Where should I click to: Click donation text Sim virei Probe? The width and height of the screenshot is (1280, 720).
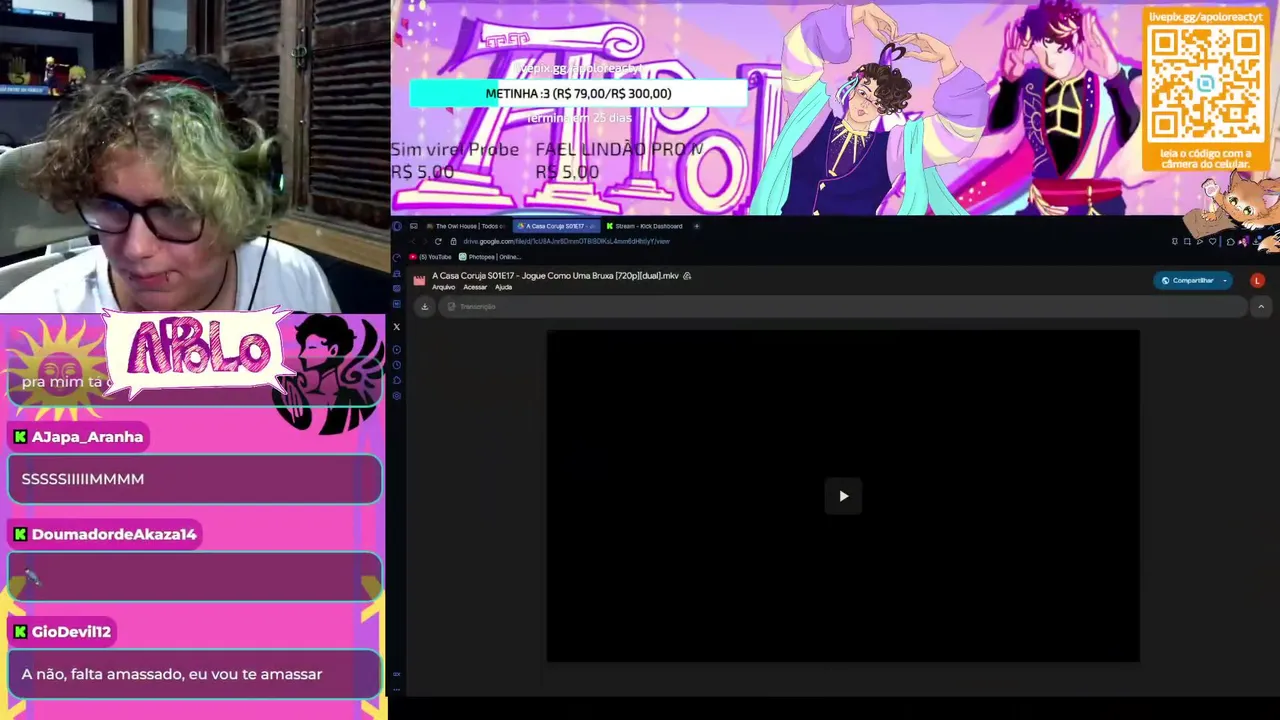click(x=455, y=149)
